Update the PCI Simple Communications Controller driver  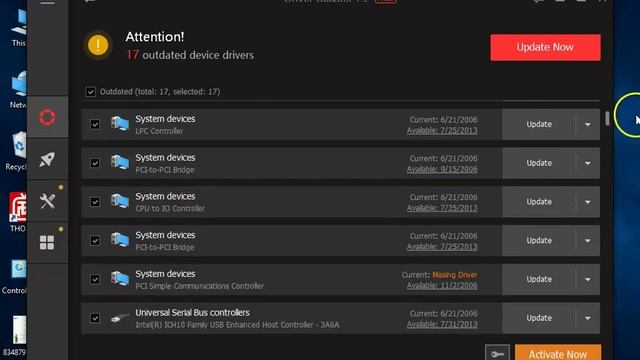click(x=539, y=279)
